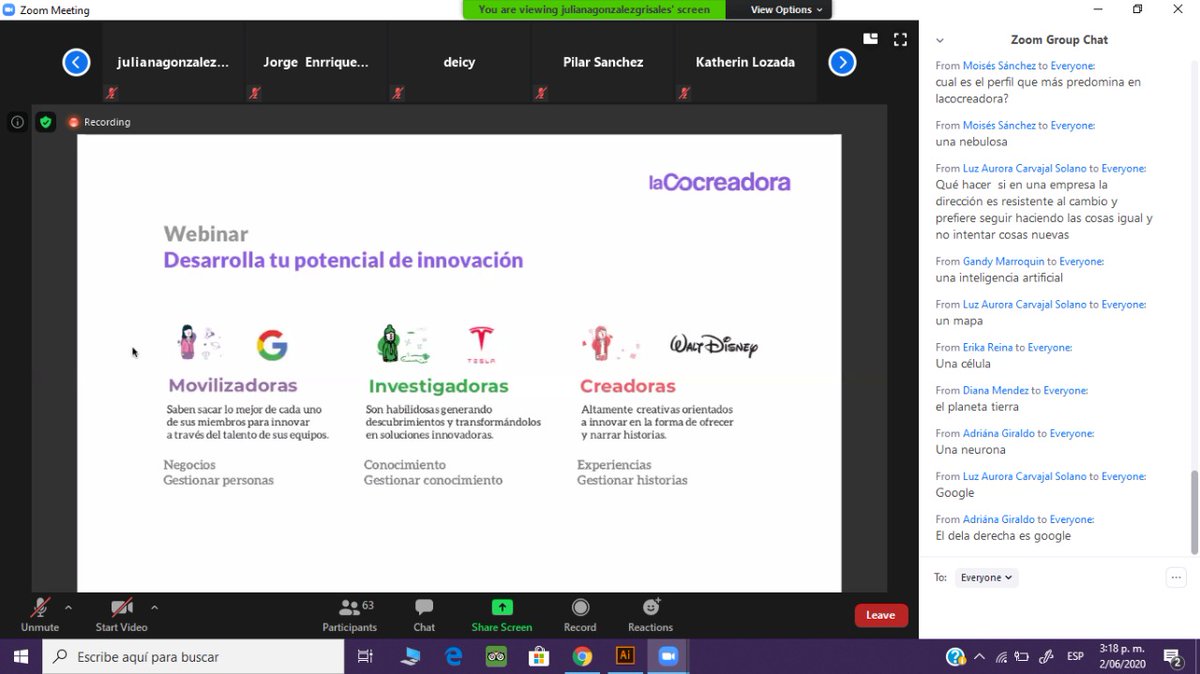Click the 'Investigadoras' heading on slide
1200x674 pixels.
(438, 386)
